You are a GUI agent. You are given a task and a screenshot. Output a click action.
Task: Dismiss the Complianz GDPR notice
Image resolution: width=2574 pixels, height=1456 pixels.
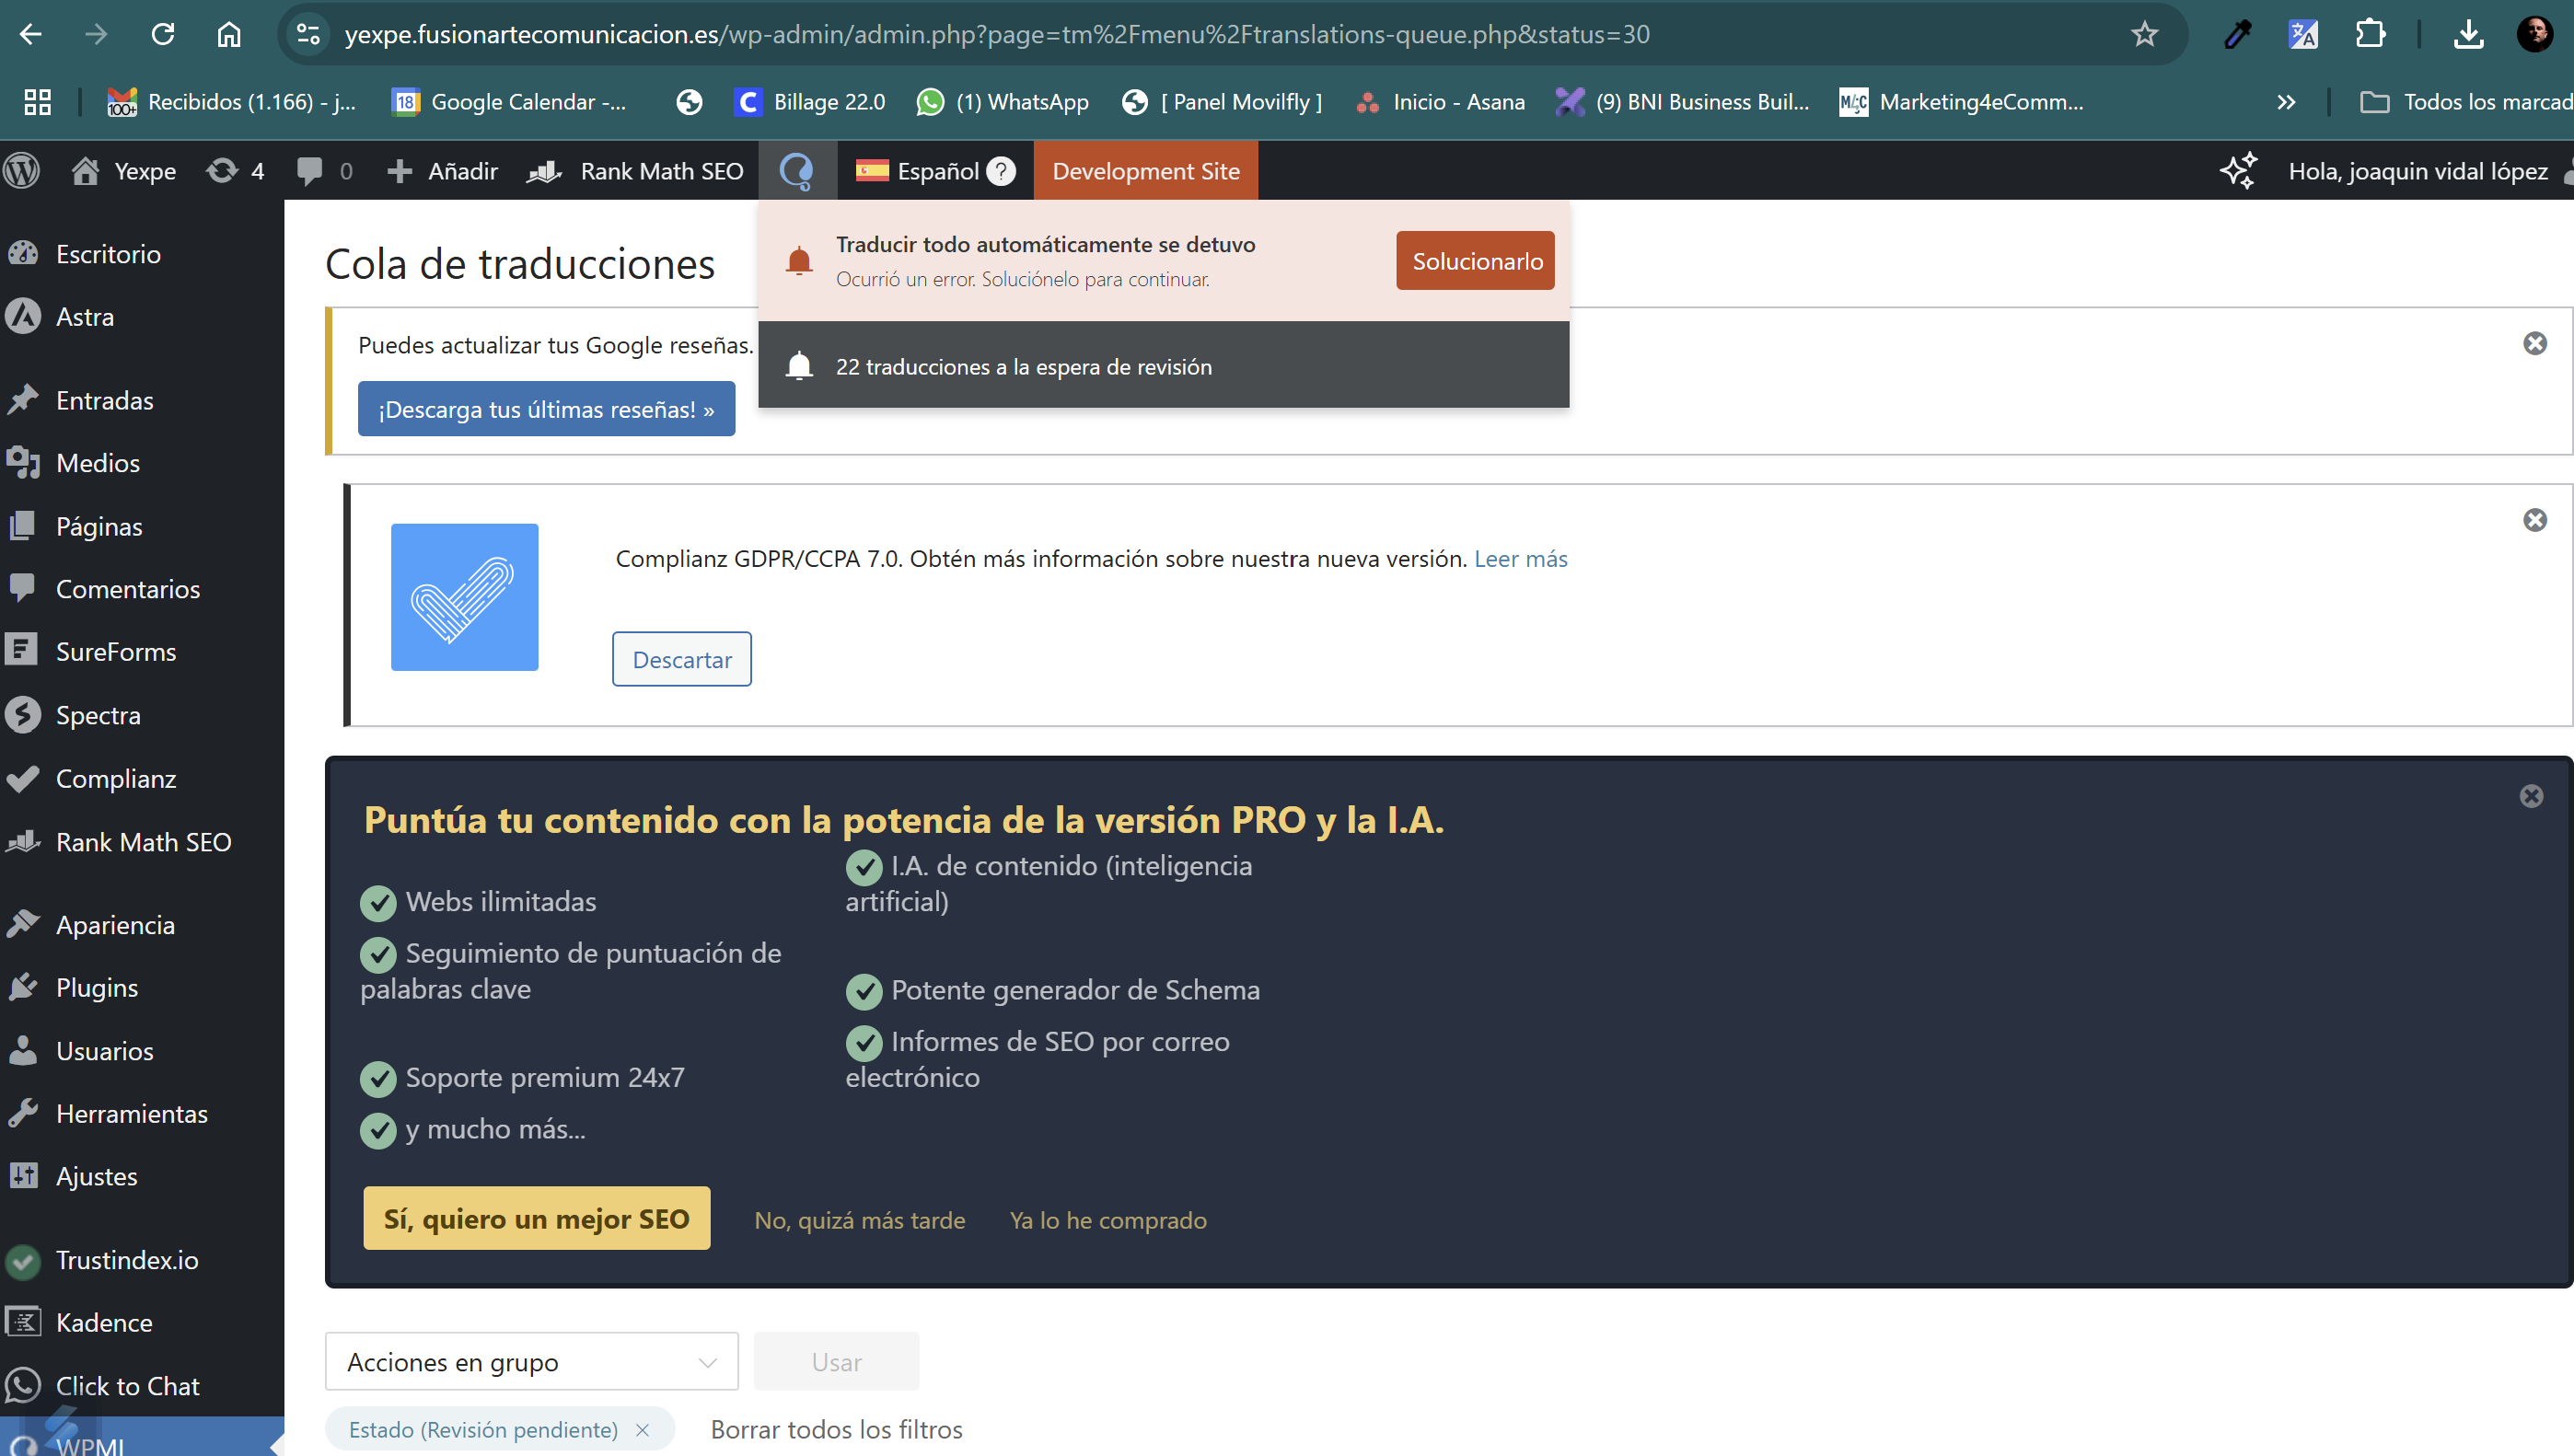click(x=2534, y=520)
